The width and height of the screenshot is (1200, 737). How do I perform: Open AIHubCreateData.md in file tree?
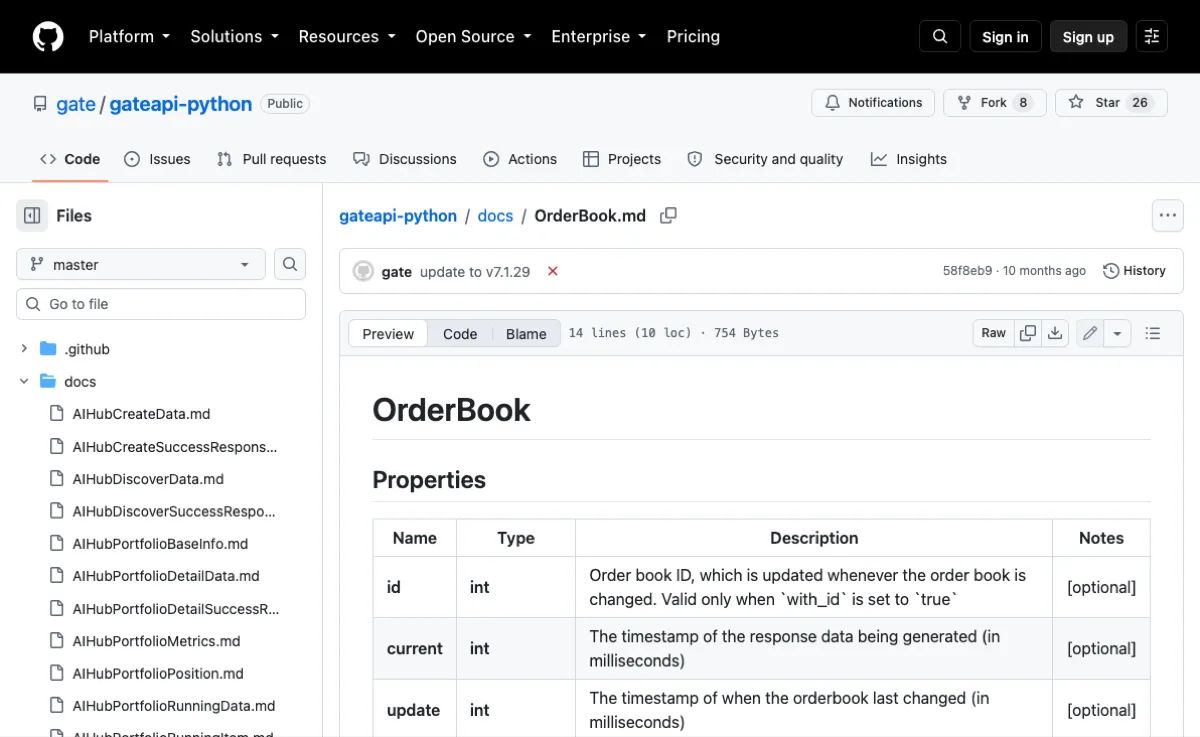point(141,414)
